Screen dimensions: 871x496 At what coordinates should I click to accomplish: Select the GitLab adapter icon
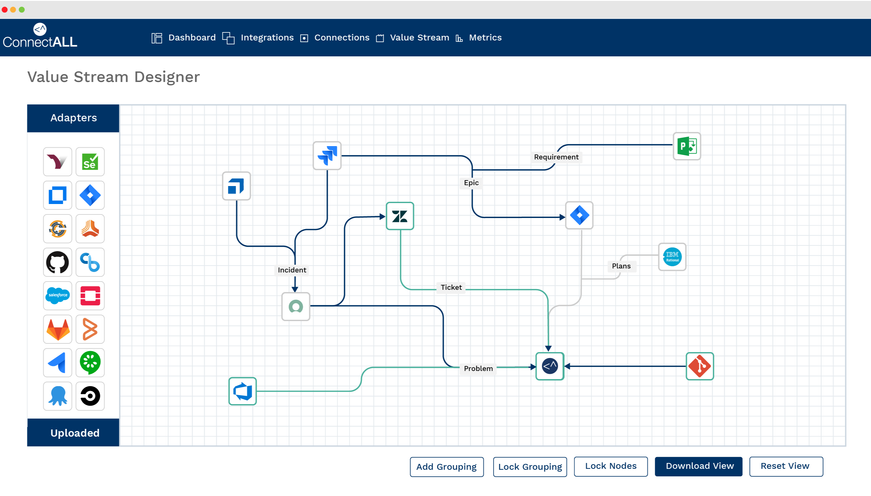click(x=58, y=329)
